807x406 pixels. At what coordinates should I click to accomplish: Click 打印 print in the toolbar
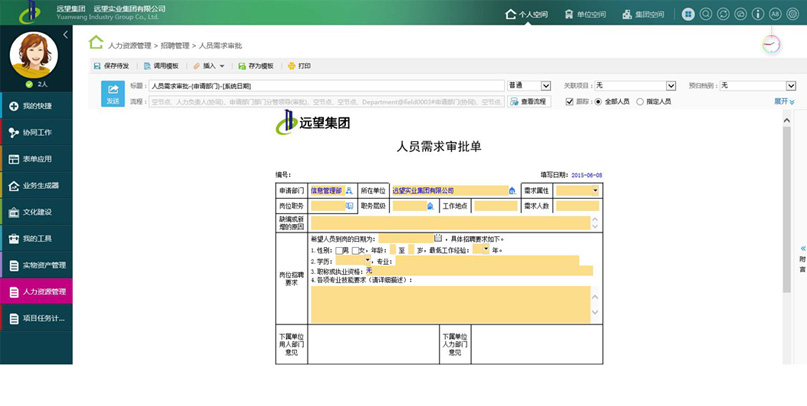tap(299, 66)
